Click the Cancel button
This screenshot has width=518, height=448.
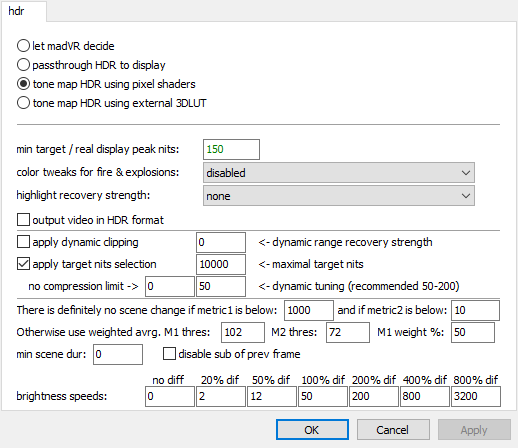point(393,430)
